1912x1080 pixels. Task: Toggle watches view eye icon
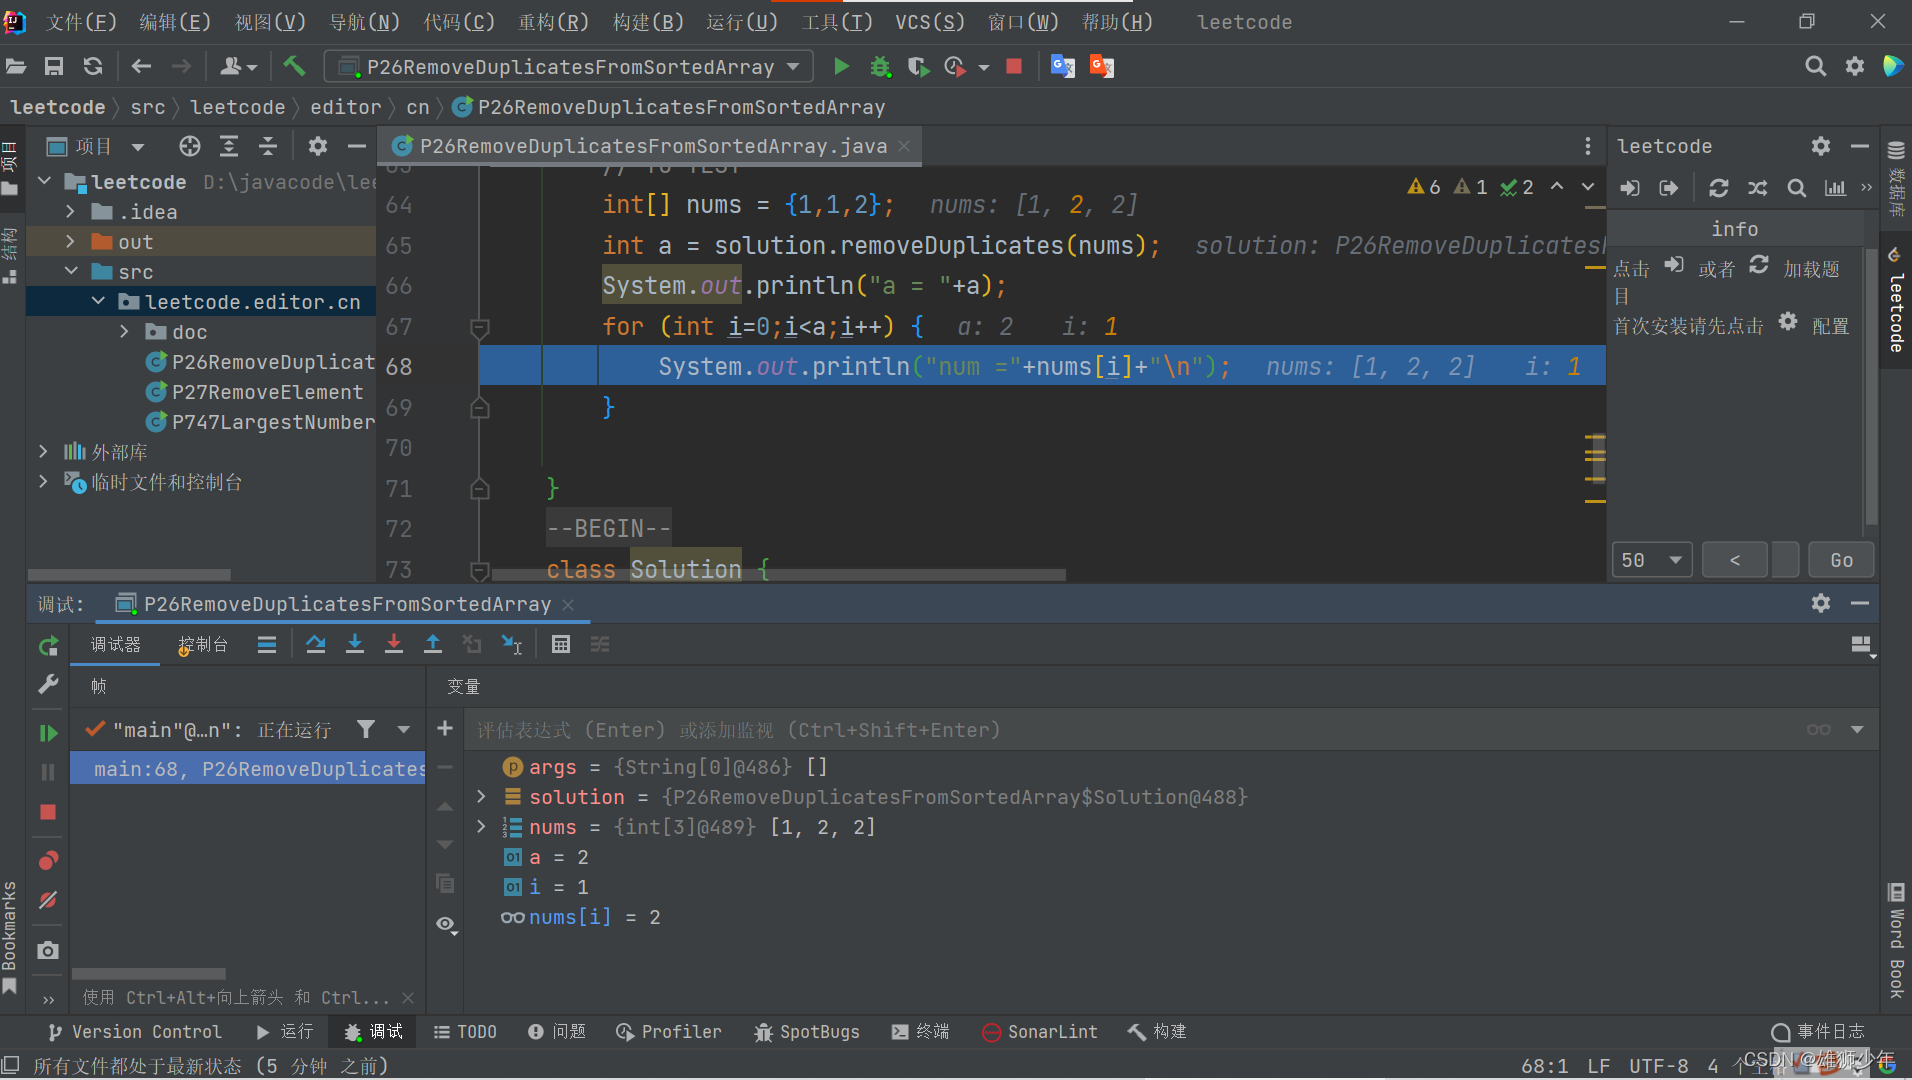click(x=446, y=924)
